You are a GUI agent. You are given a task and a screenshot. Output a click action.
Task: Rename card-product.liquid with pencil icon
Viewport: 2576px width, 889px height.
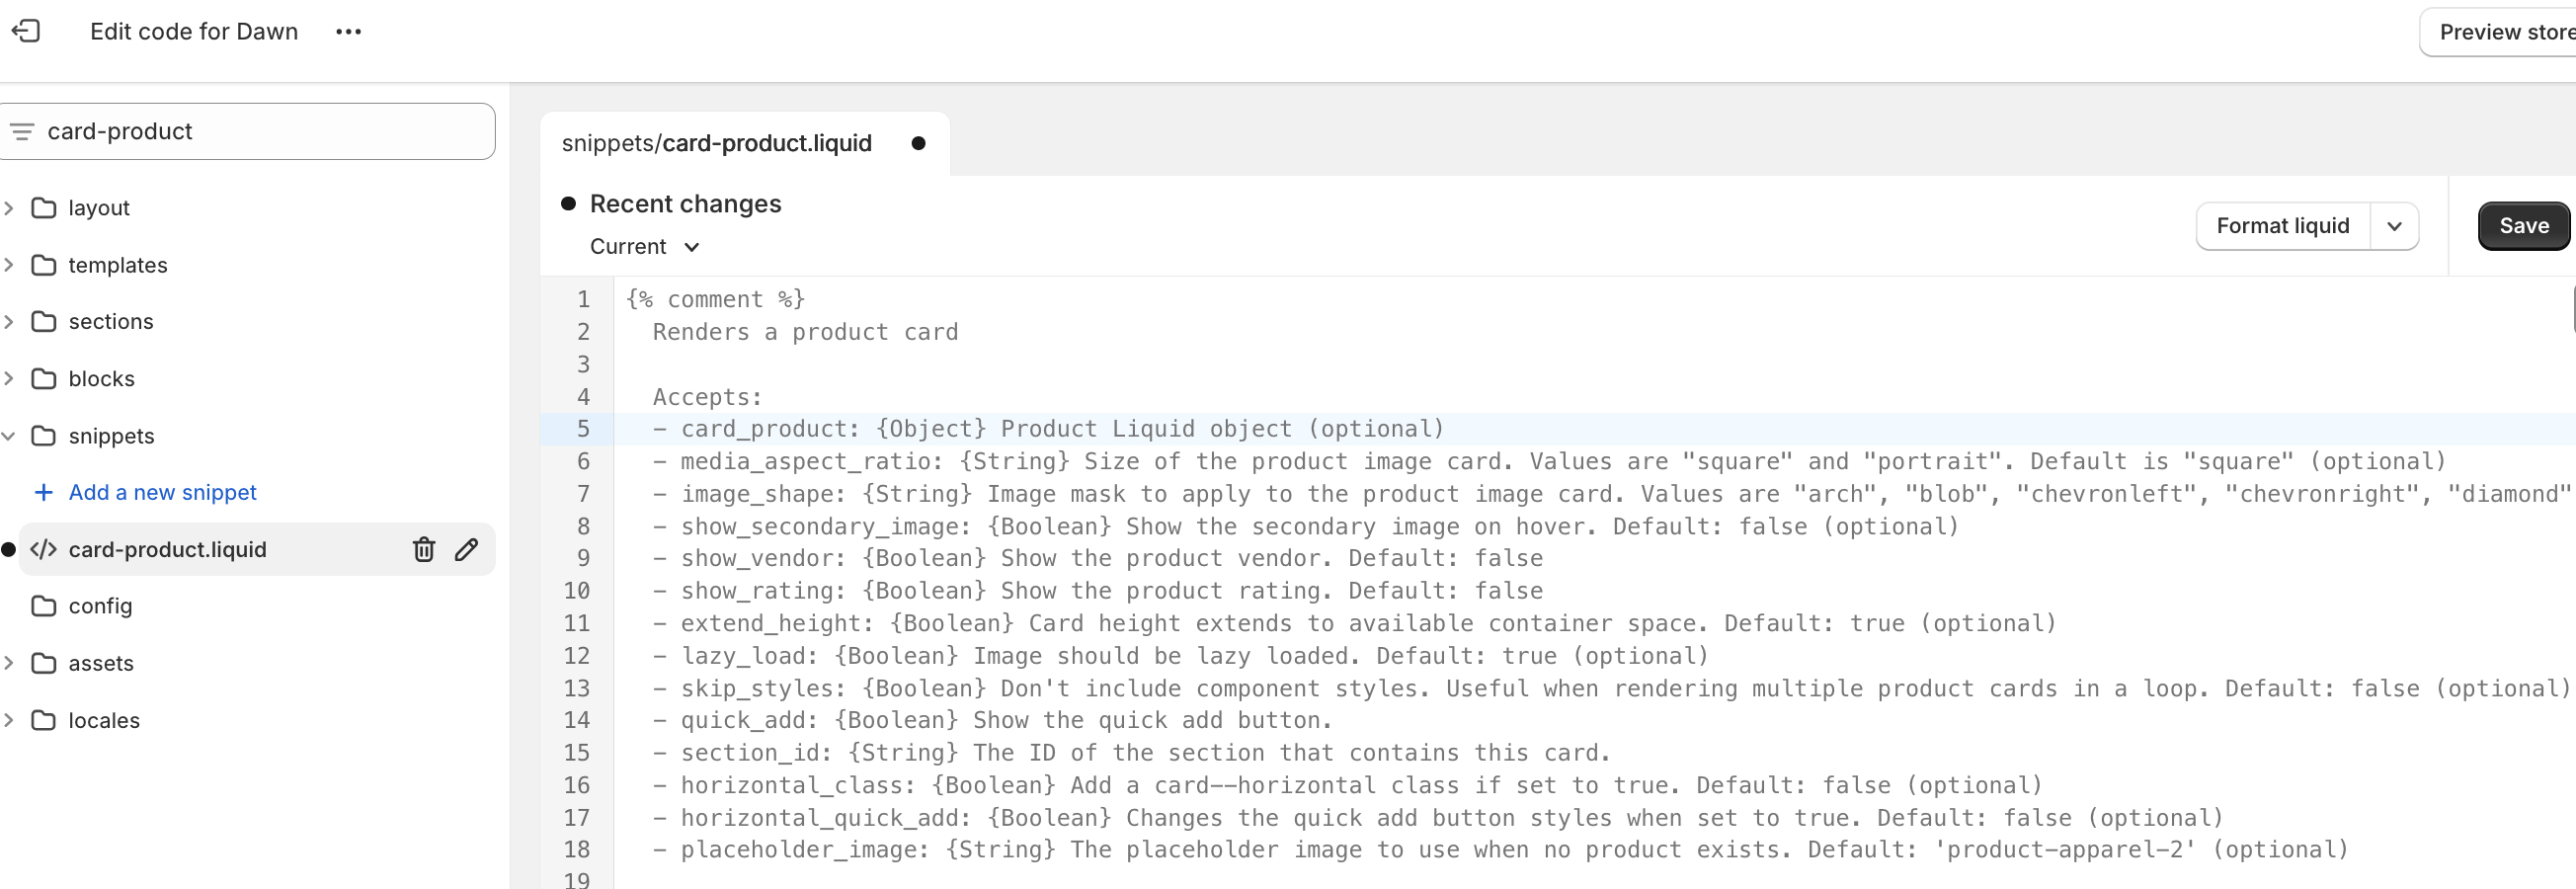pyautogui.click(x=466, y=549)
